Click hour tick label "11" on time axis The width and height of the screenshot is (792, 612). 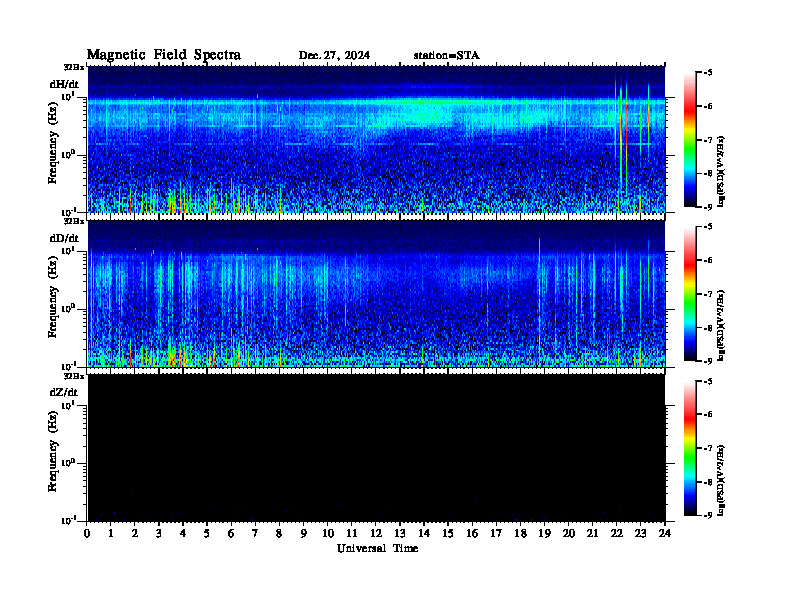352,533
